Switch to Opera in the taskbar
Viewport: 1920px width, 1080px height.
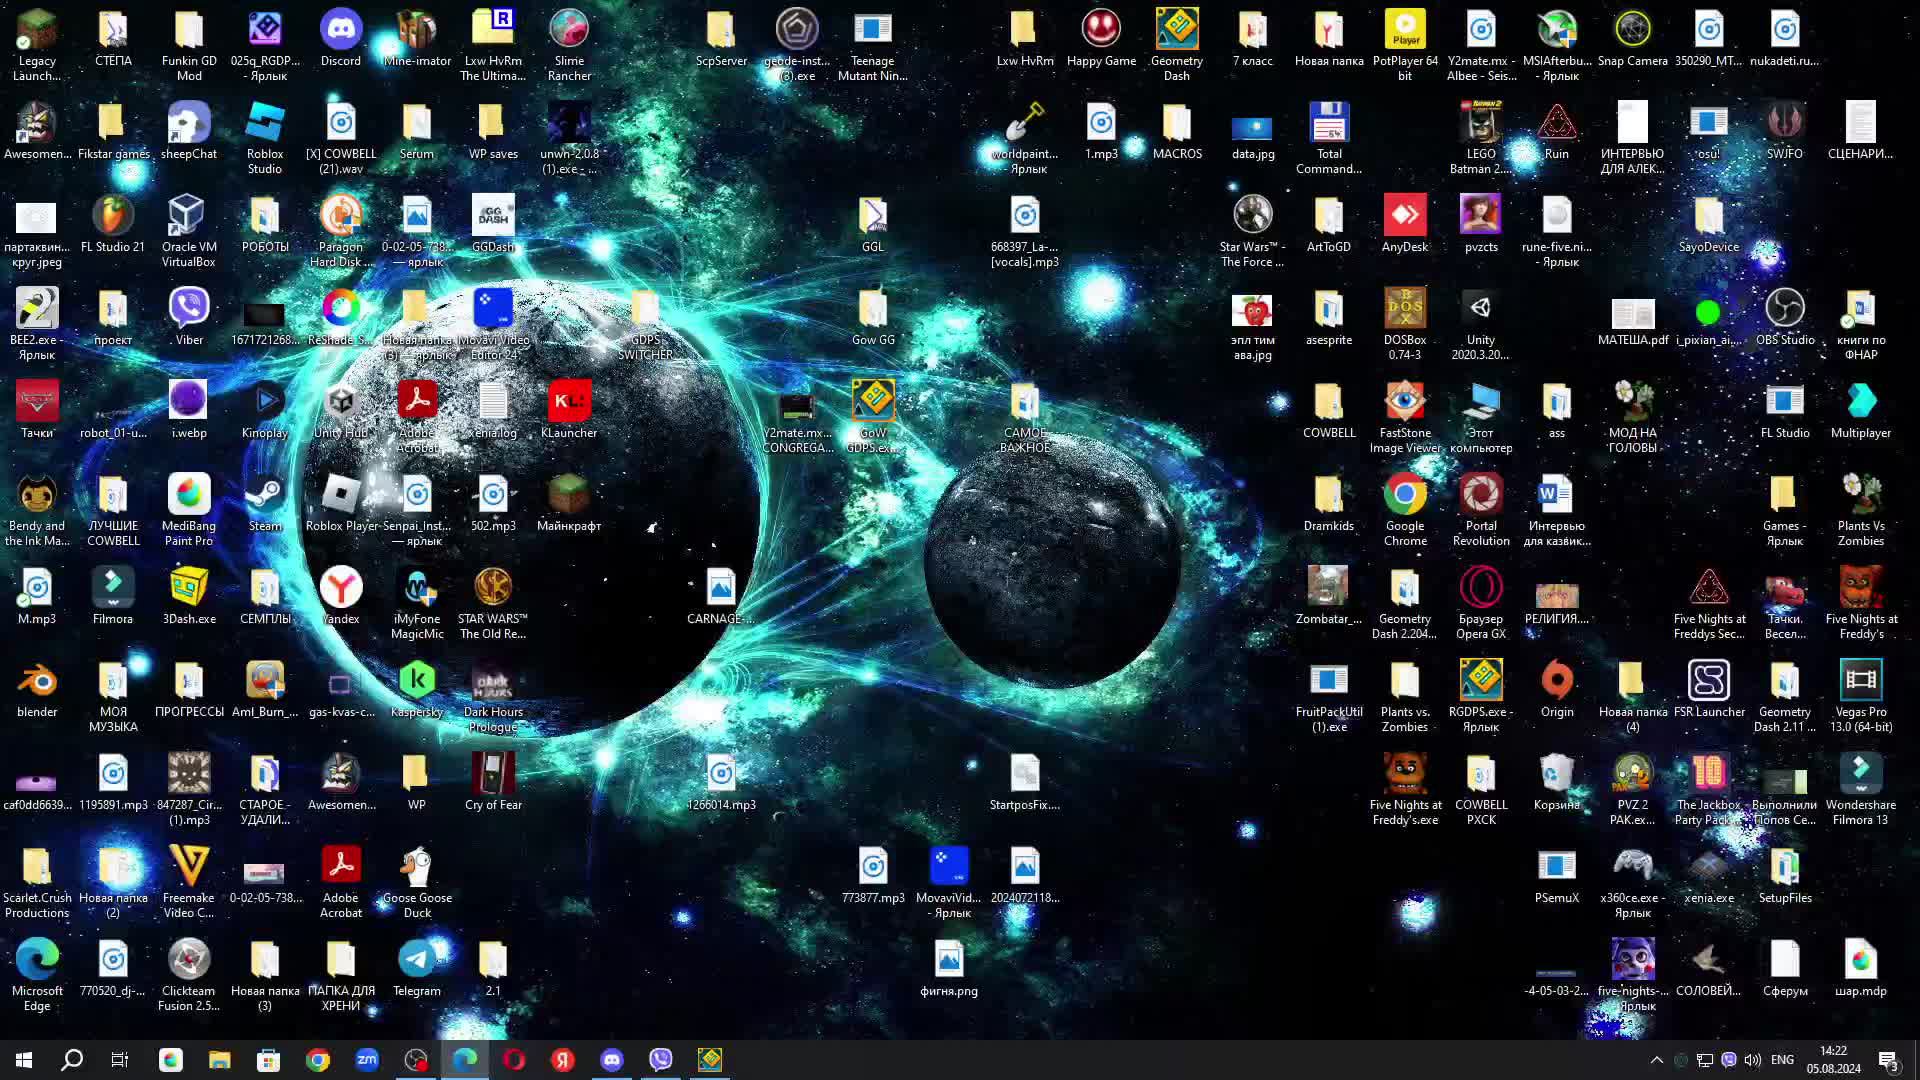point(514,1060)
